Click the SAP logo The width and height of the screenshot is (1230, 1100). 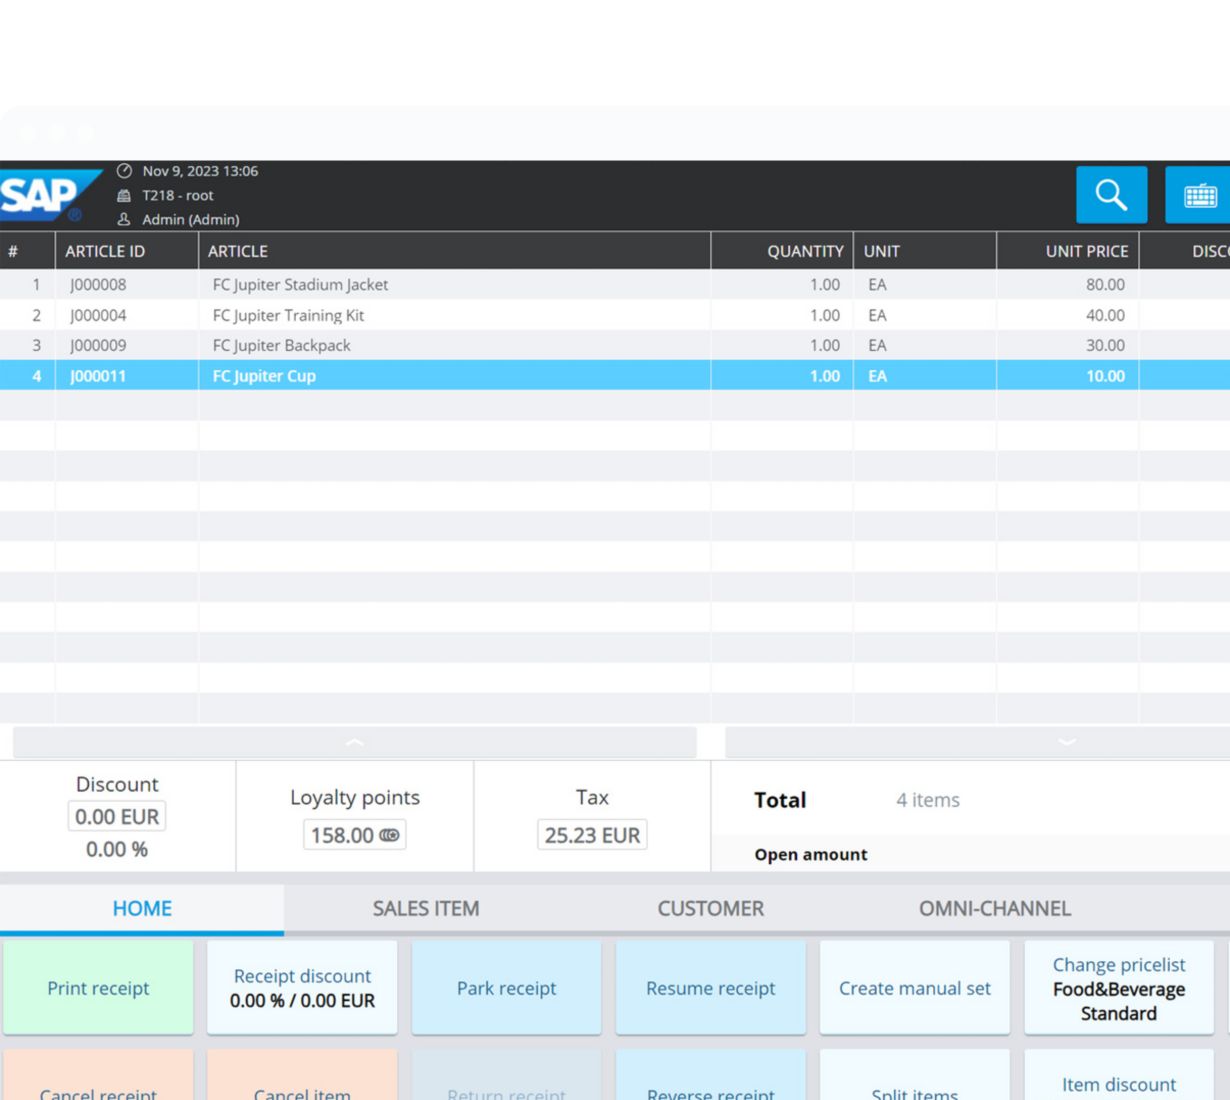coord(42,195)
